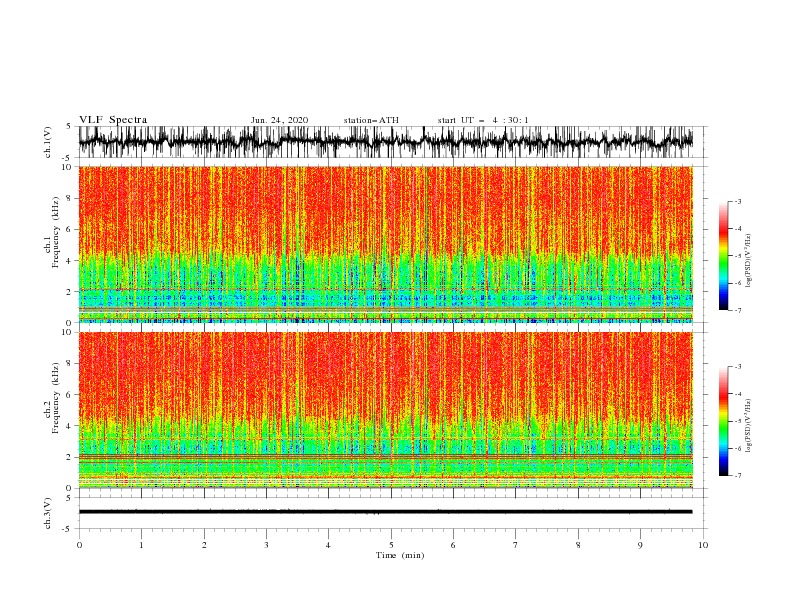Select the date text "Jun. 24, 2020"
The height and width of the screenshot is (612, 792).
[x=279, y=120]
